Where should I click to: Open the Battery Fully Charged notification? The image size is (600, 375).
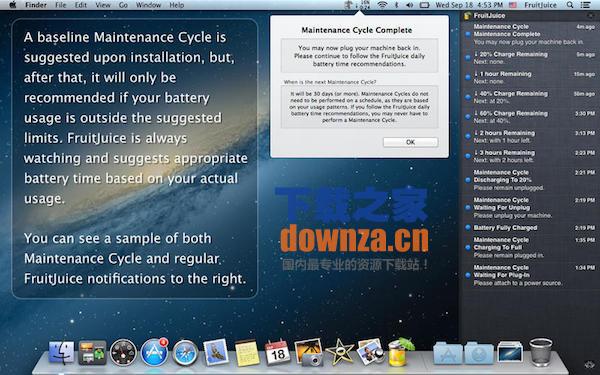pyautogui.click(x=530, y=228)
